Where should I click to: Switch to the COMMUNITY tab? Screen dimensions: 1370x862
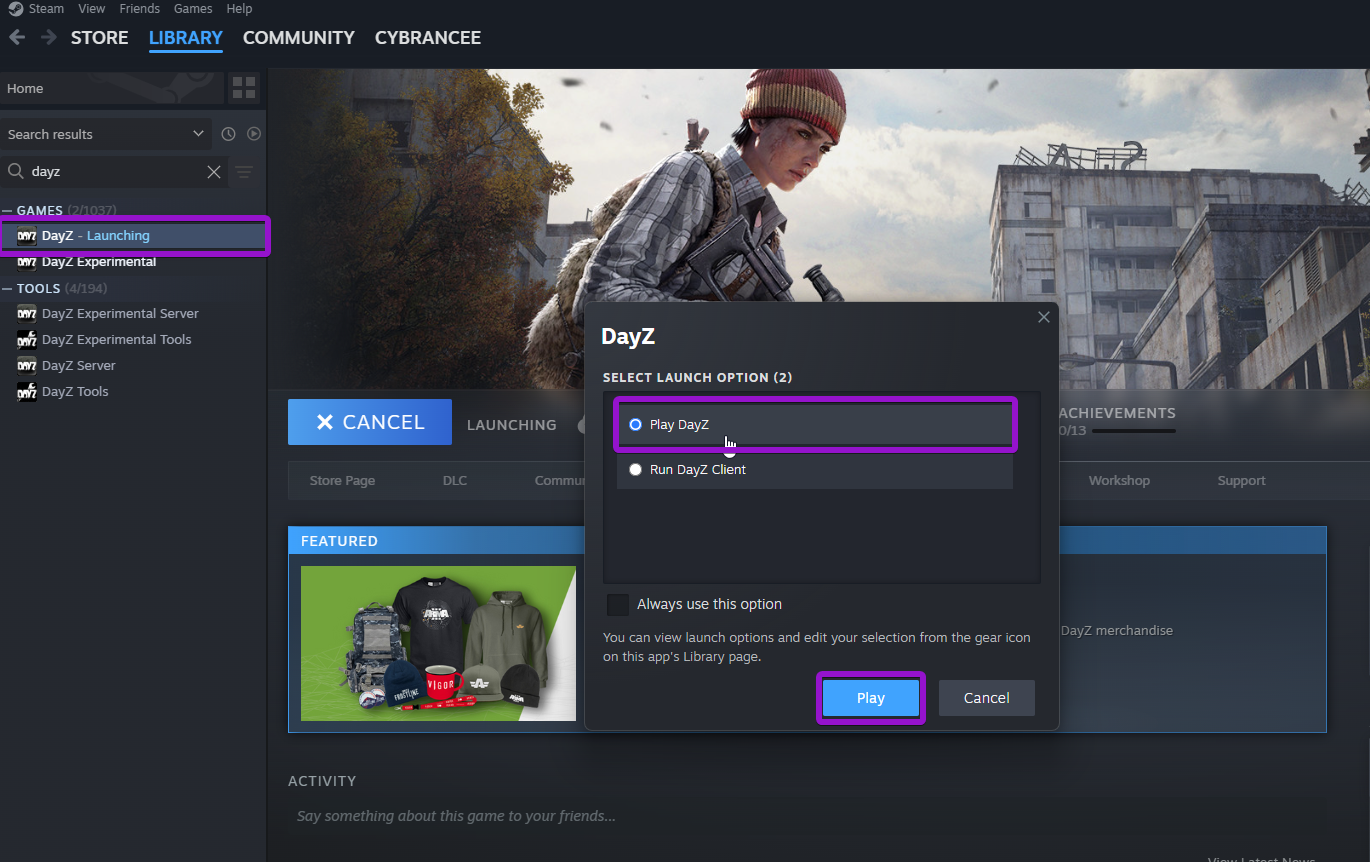tap(298, 37)
